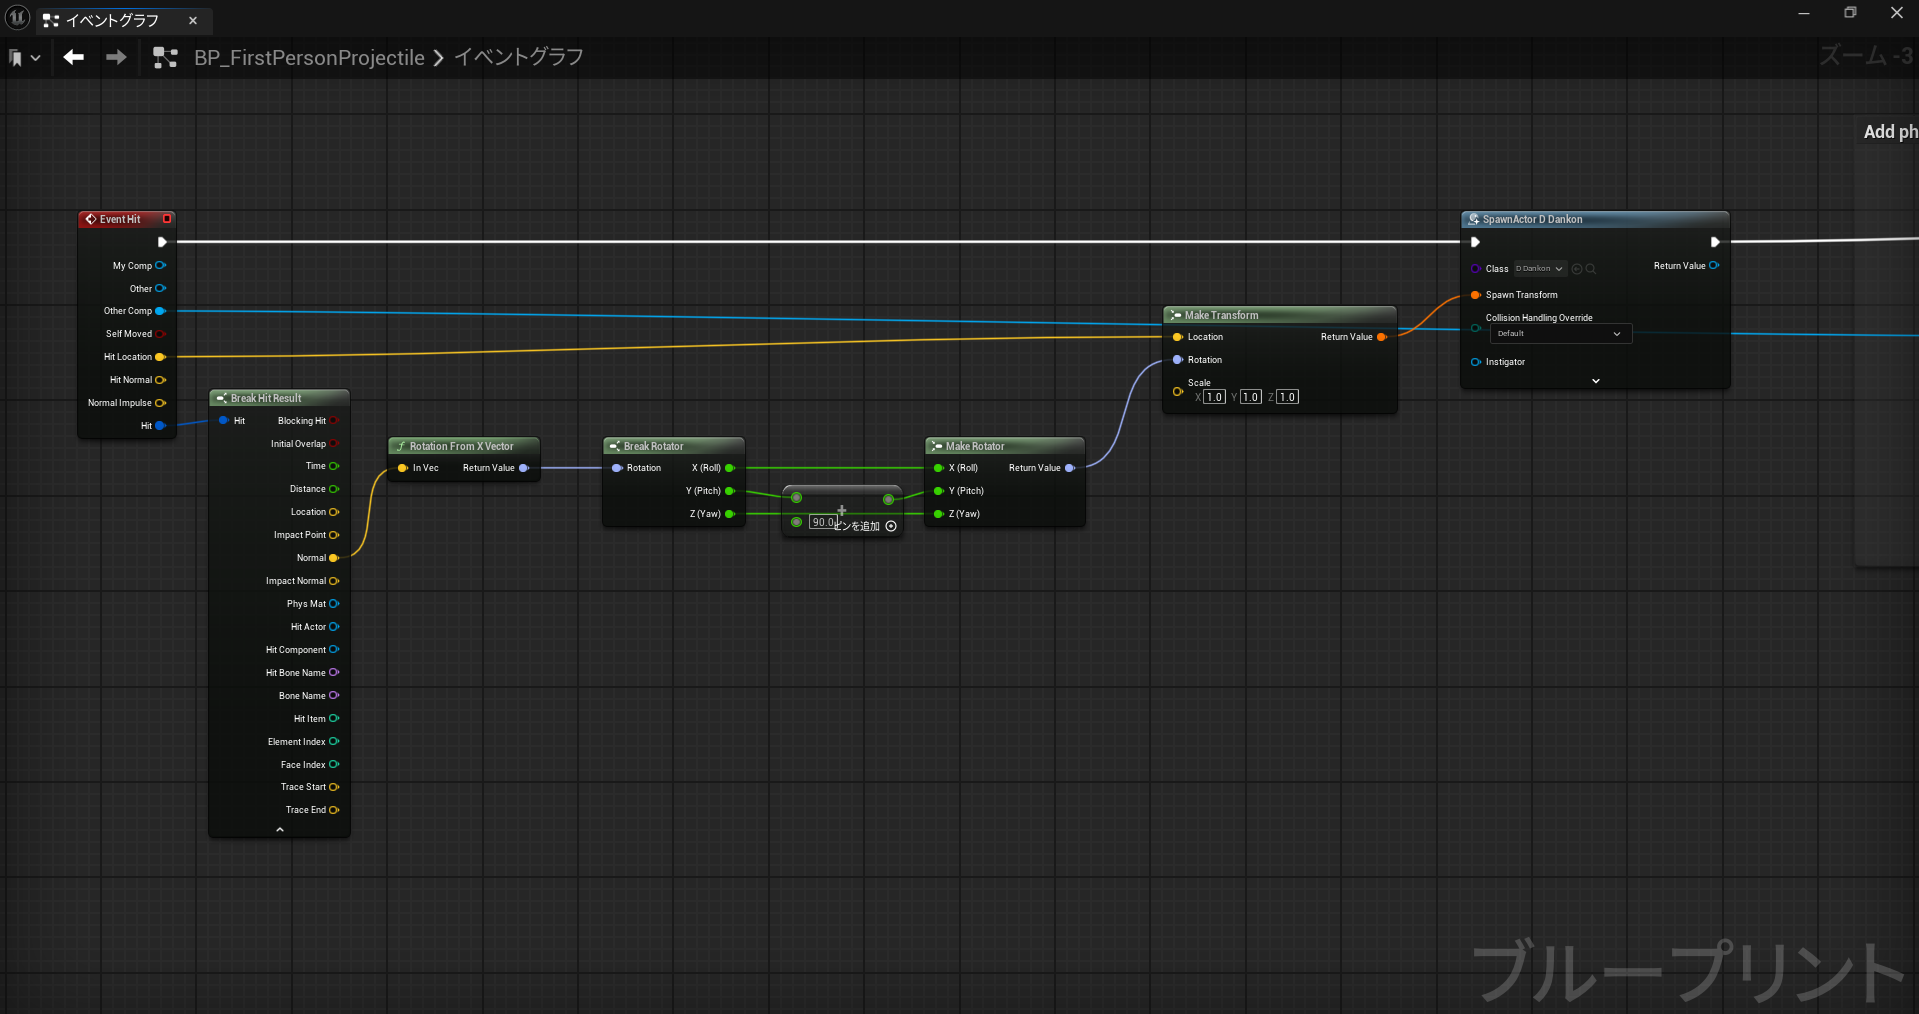Close the イベントグラフ tab
This screenshot has height=1014, width=1919.
193,20
